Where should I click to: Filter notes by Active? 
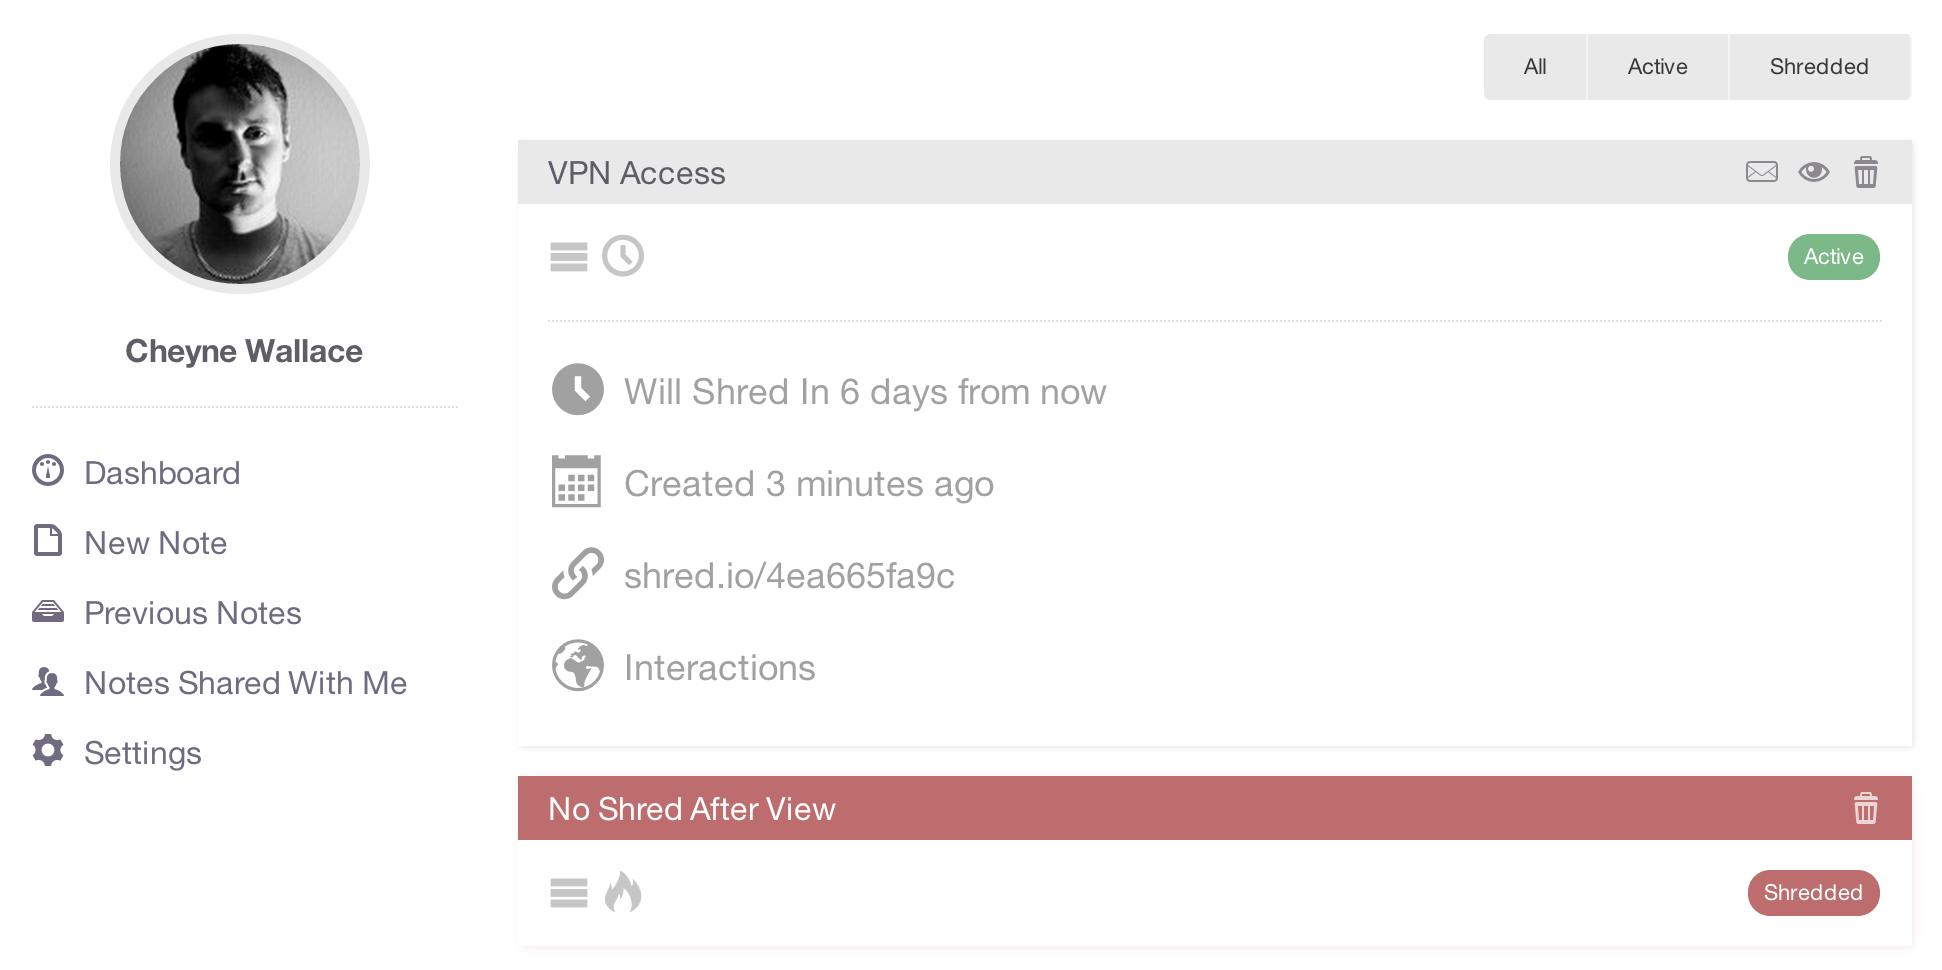(x=1657, y=67)
